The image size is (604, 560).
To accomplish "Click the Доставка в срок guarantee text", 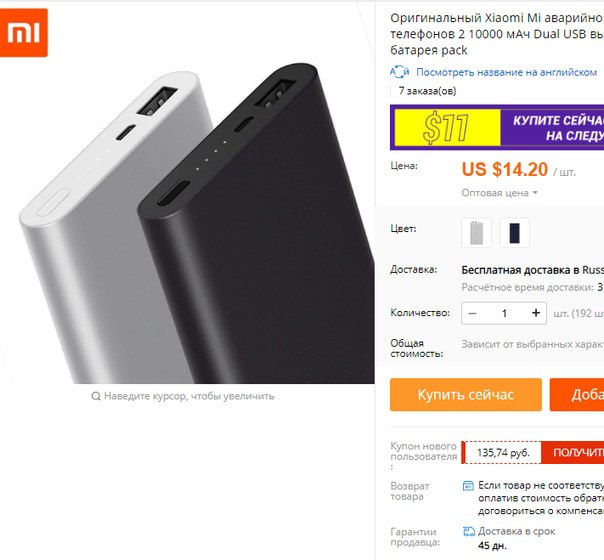I will tap(517, 531).
